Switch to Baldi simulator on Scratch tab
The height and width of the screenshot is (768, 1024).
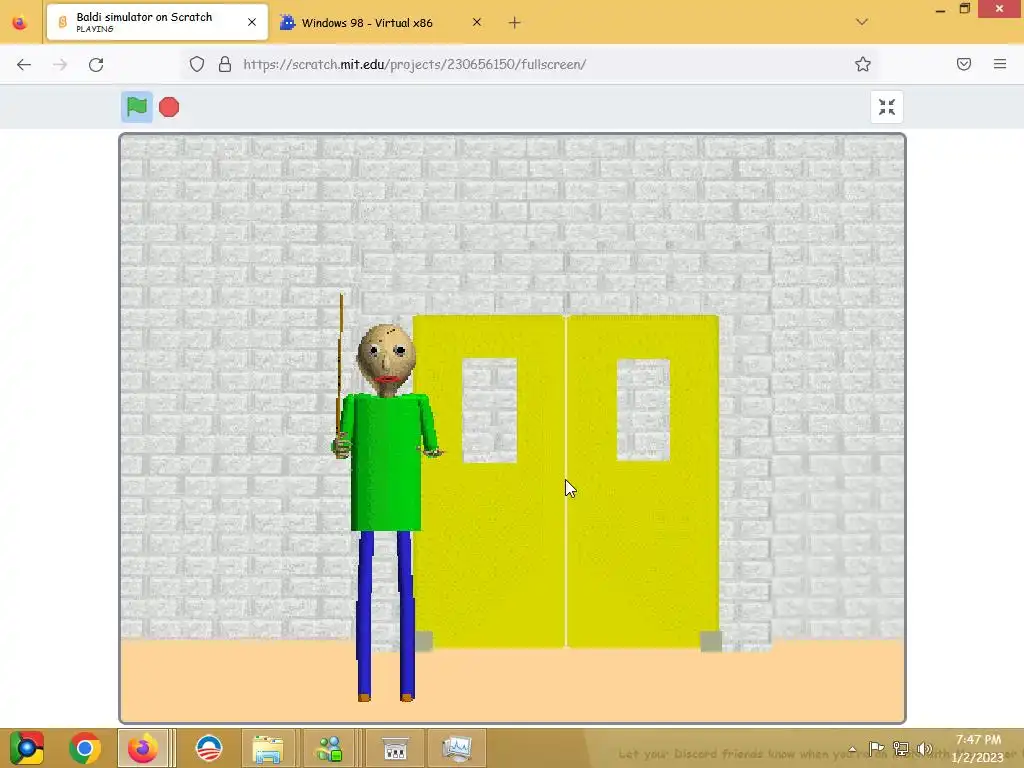[x=157, y=22]
